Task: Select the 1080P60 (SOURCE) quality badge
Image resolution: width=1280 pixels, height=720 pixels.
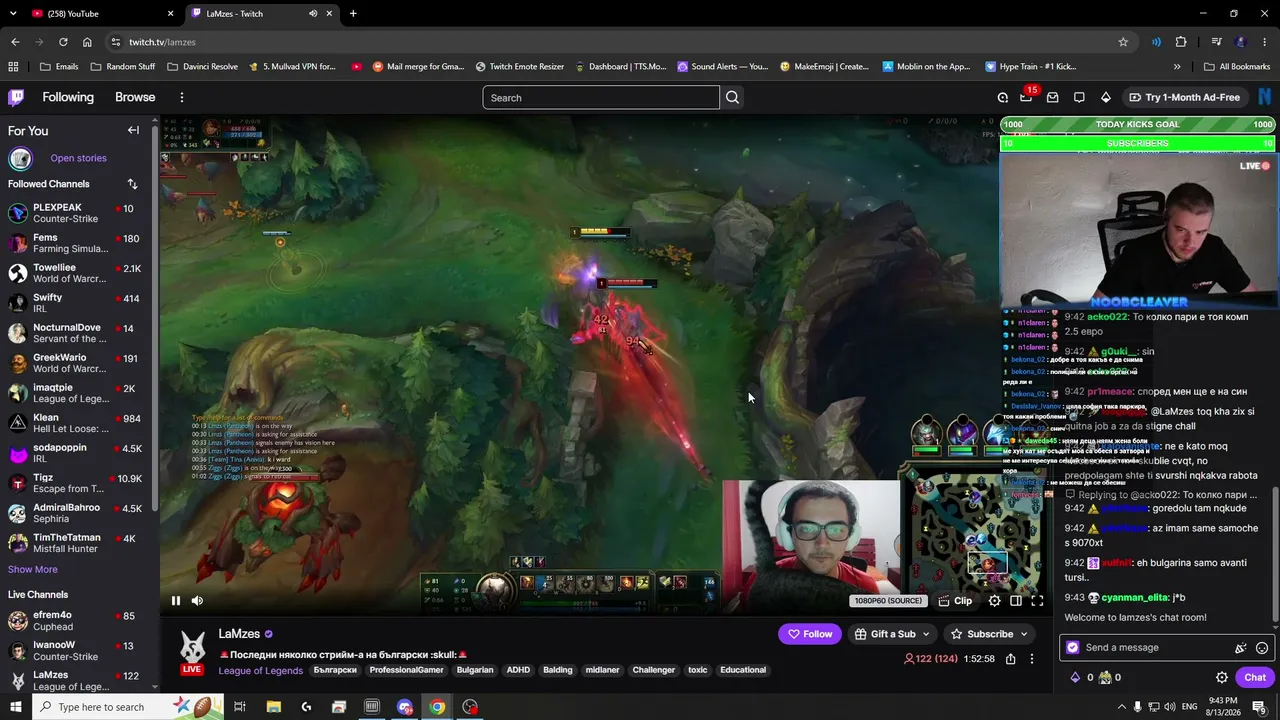Action: point(888,601)
